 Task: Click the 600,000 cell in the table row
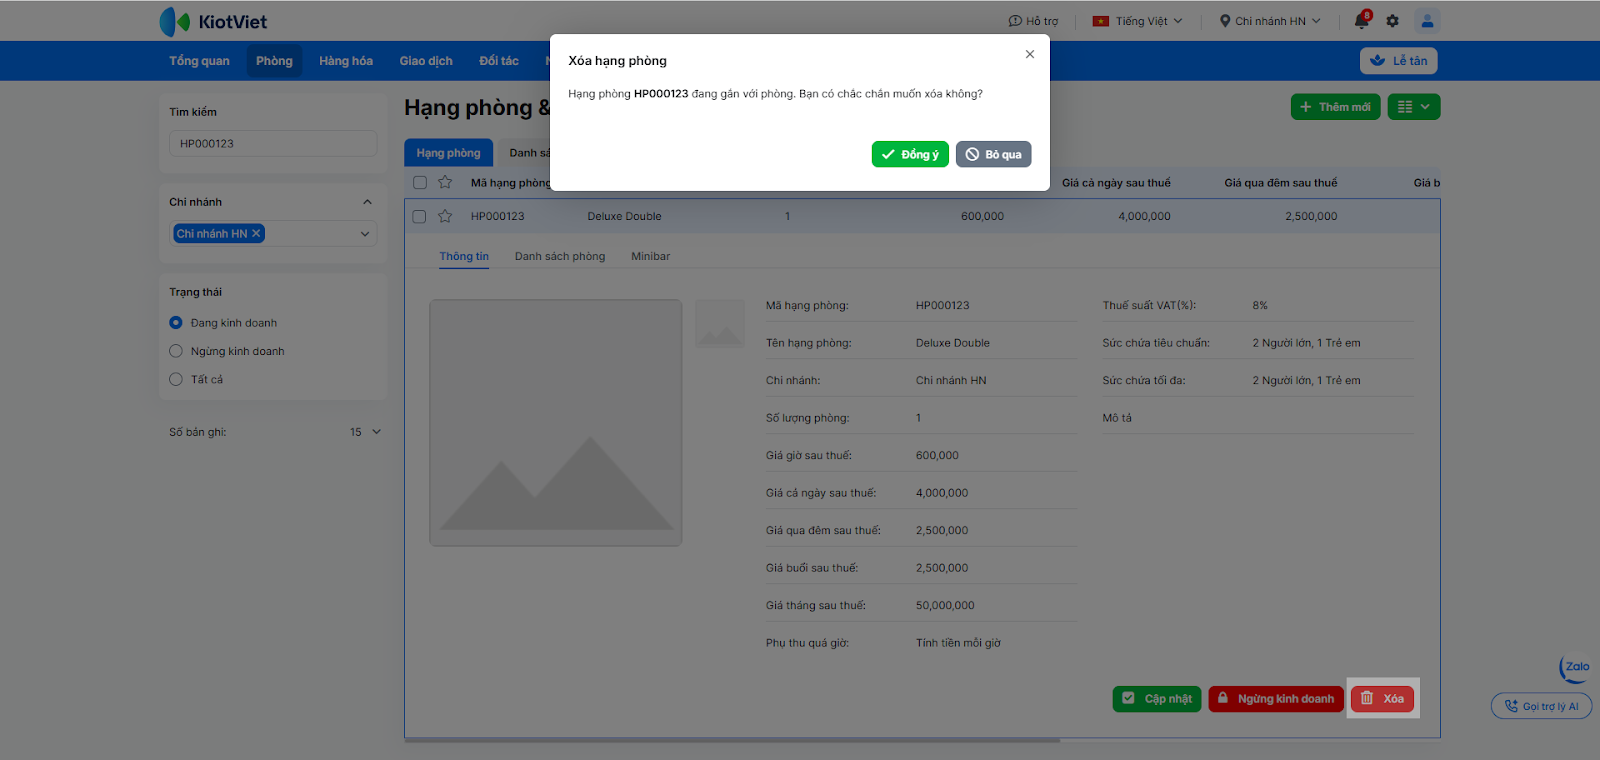click(x=982, y=216)
